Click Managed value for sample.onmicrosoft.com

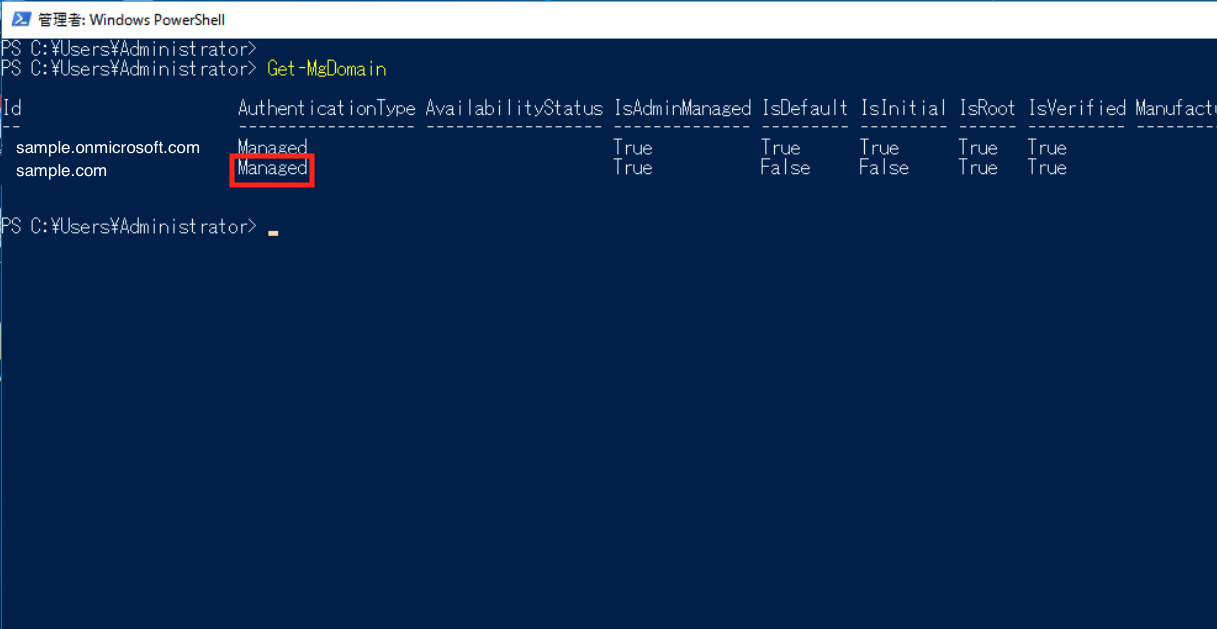272,148
